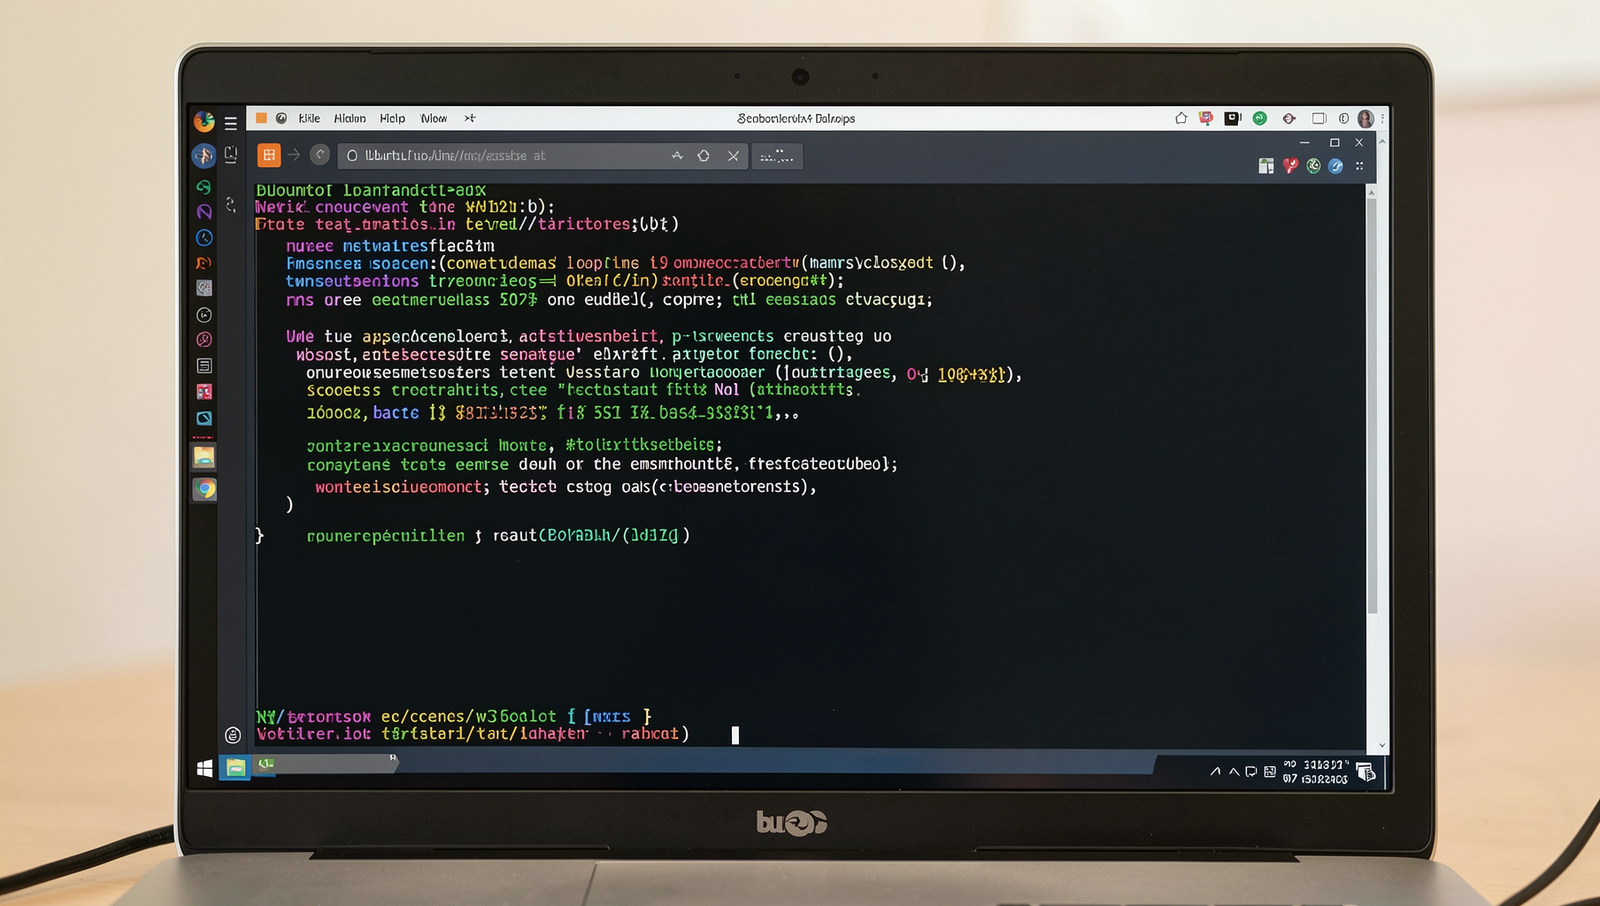The image size is (1600, 906).
Task: Click the blue round icon in the toolbar
Action: pyautogui.click(x=1336, y=166)
